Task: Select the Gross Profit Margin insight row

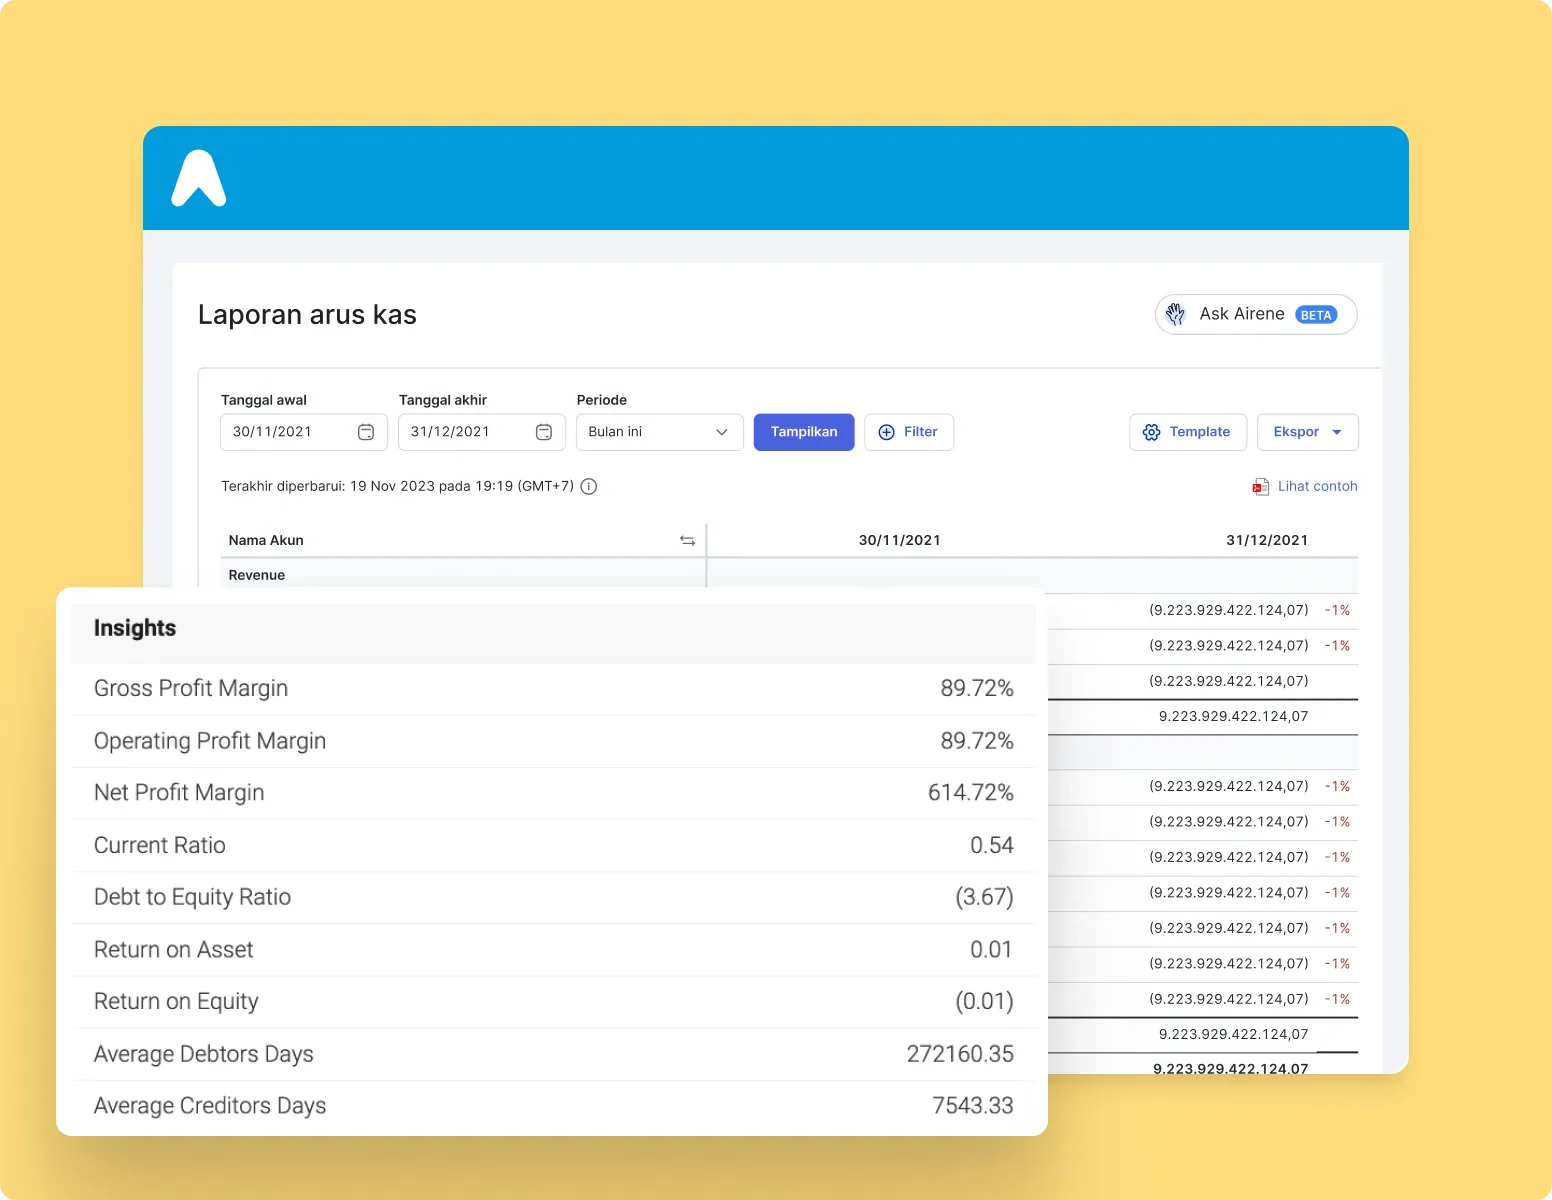Action: point(554,689)
